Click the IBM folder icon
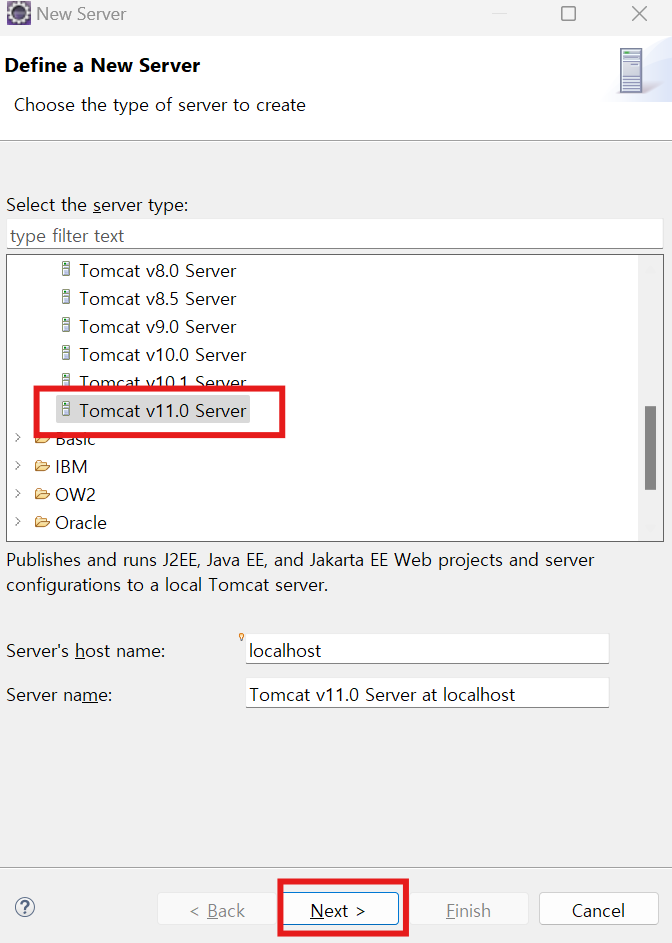672x943 pixels. [x=42, y=465]
